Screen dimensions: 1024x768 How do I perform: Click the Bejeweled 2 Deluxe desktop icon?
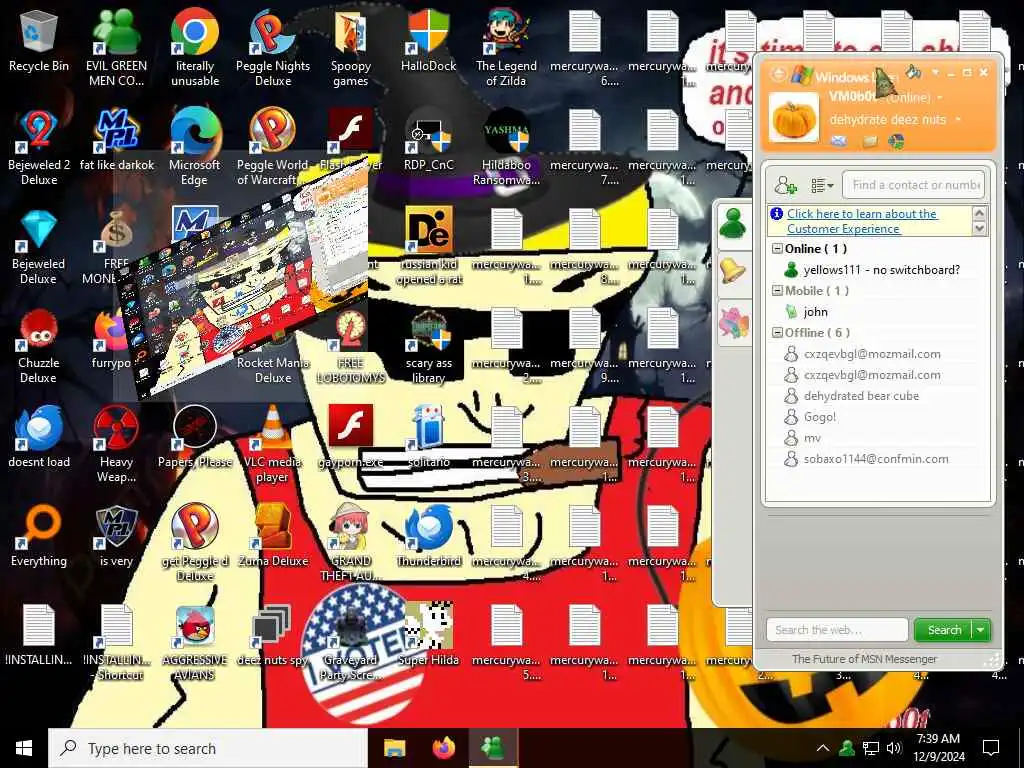coord(39,148)
